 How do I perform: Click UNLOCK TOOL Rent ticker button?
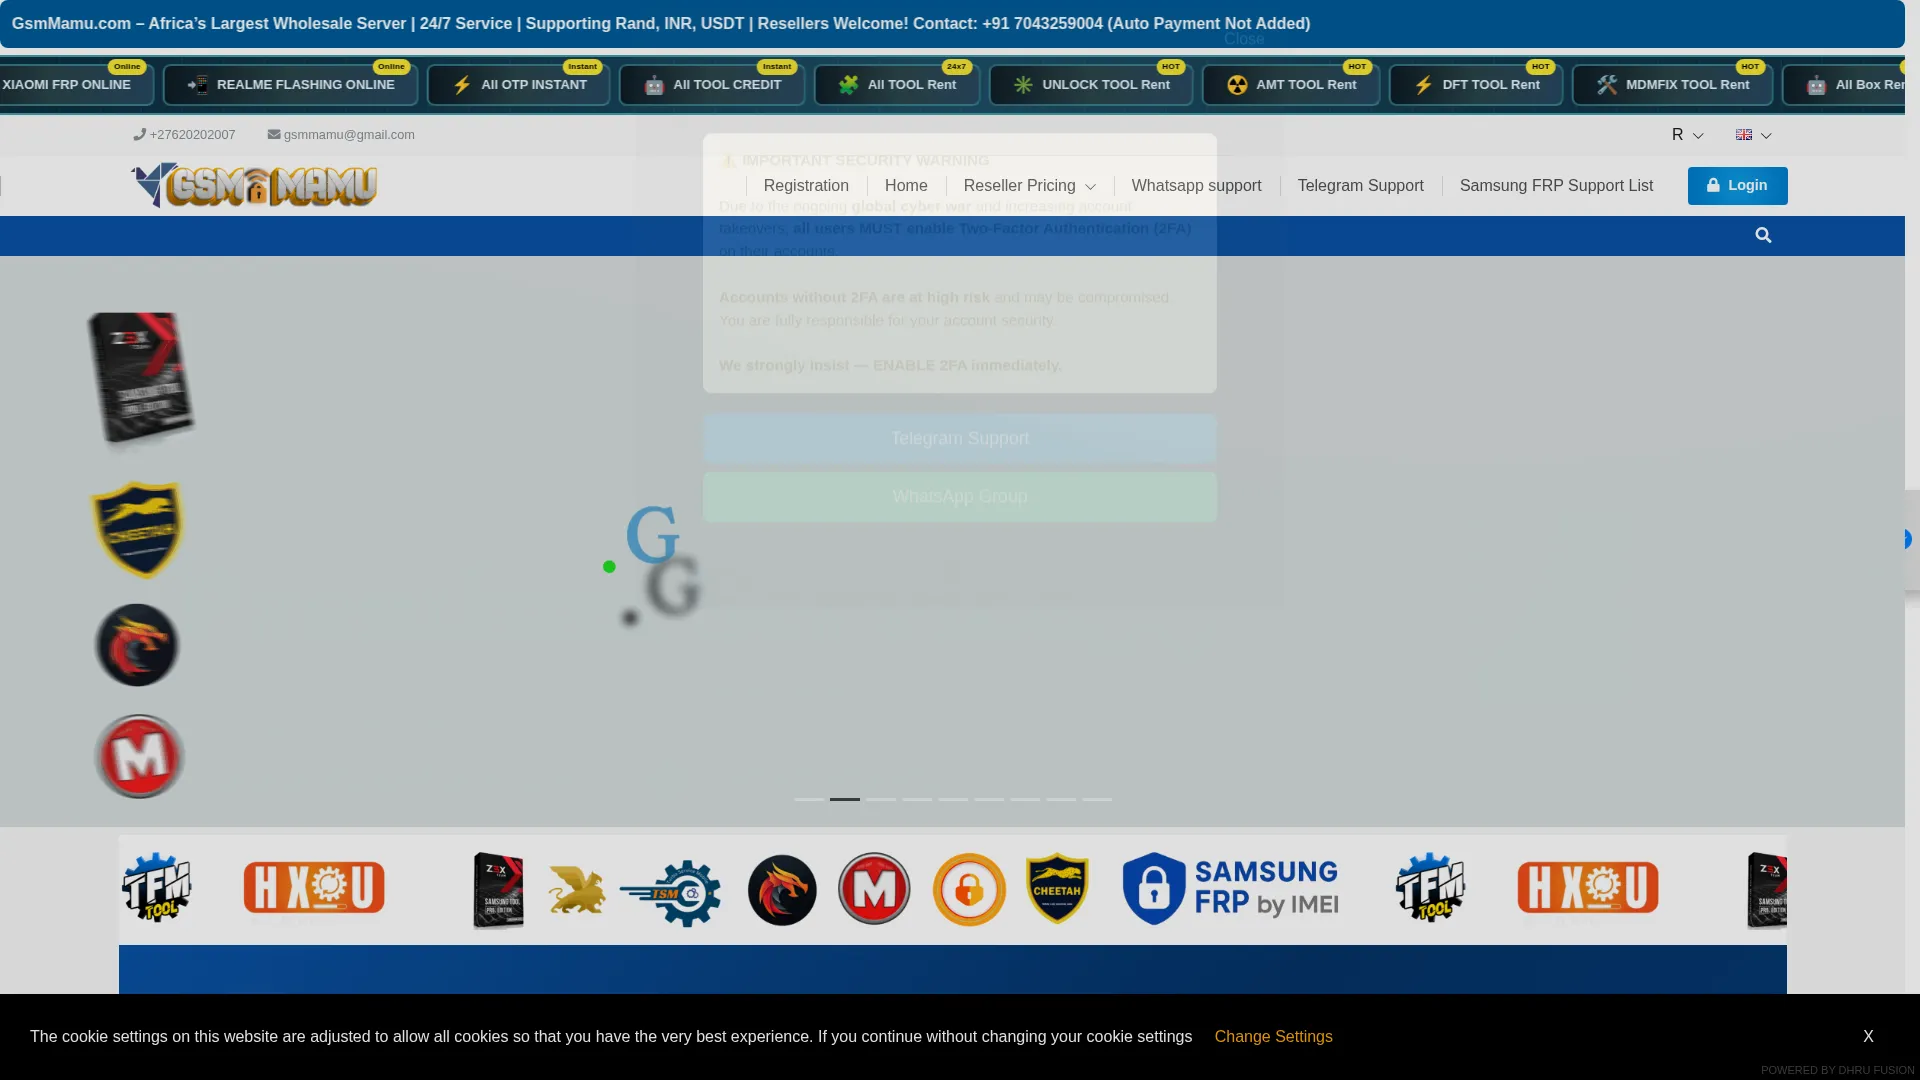click(1091, 85)
